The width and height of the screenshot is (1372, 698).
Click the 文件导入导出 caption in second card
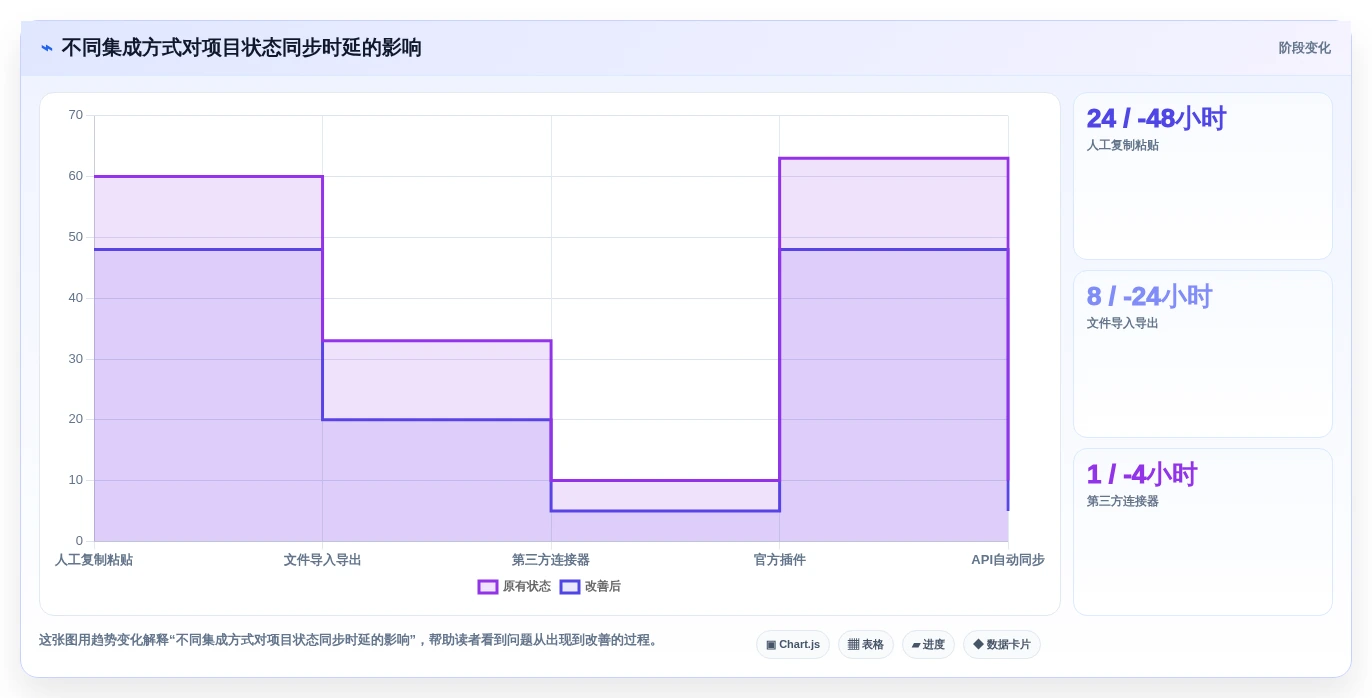(1123, 323)
